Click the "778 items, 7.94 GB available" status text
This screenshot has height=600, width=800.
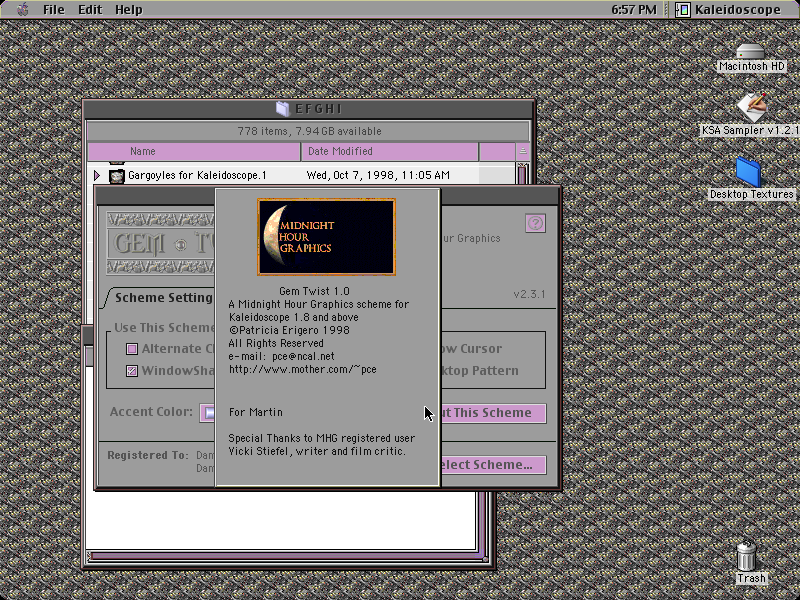[309, 131]
